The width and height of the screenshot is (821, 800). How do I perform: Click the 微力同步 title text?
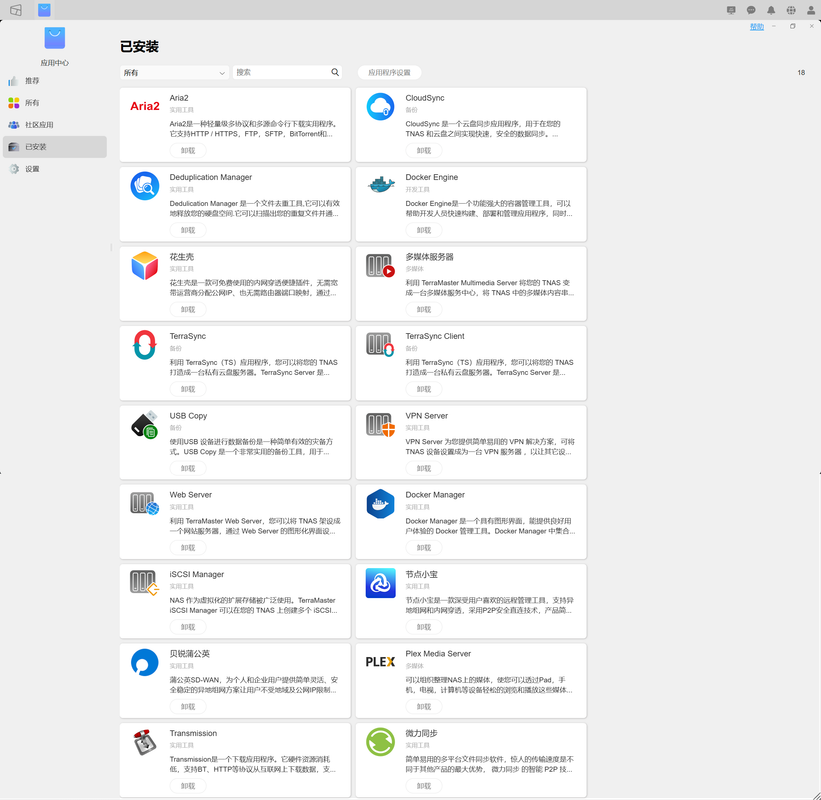pyautogui.click(x=421, y=733)
